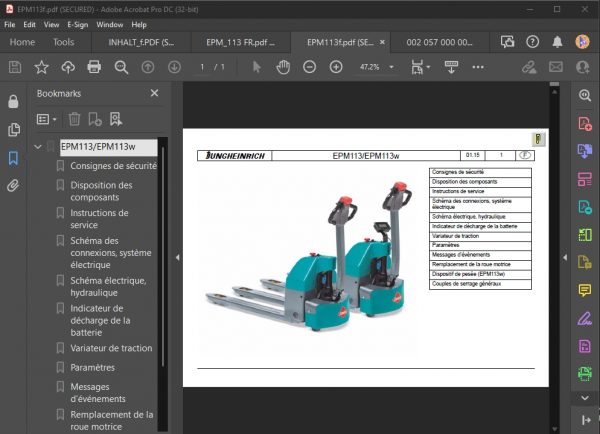Switch to INHALT_f.PDF document tab

click(141, 42)
